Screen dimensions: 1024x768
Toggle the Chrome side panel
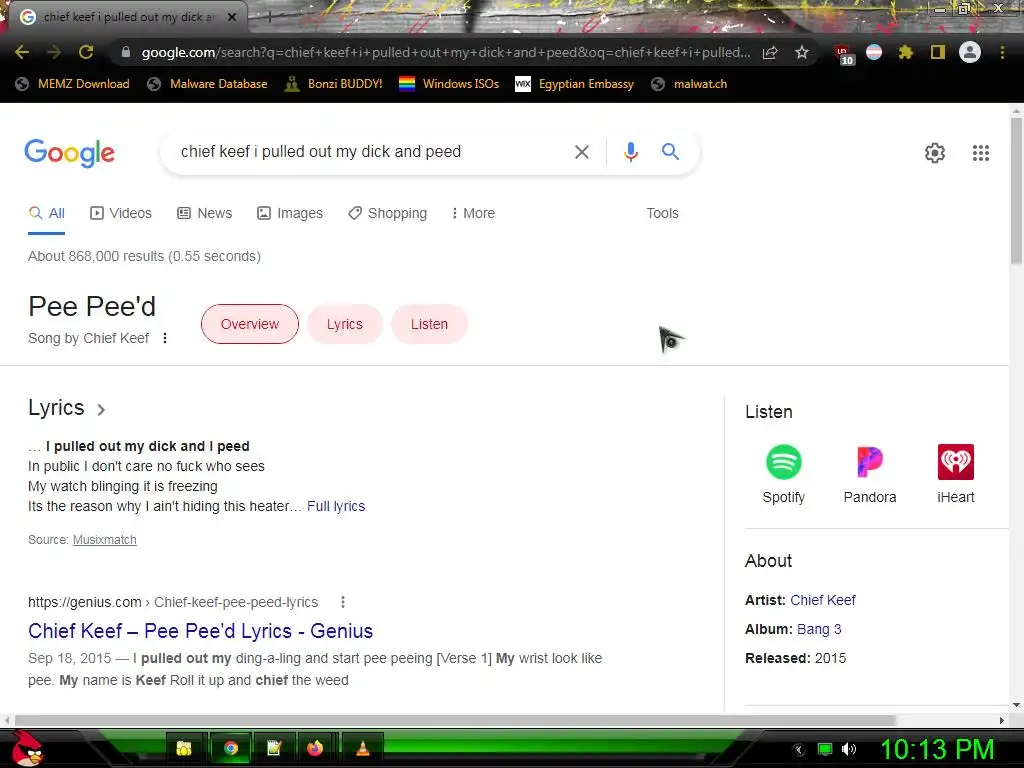point(938,52)
